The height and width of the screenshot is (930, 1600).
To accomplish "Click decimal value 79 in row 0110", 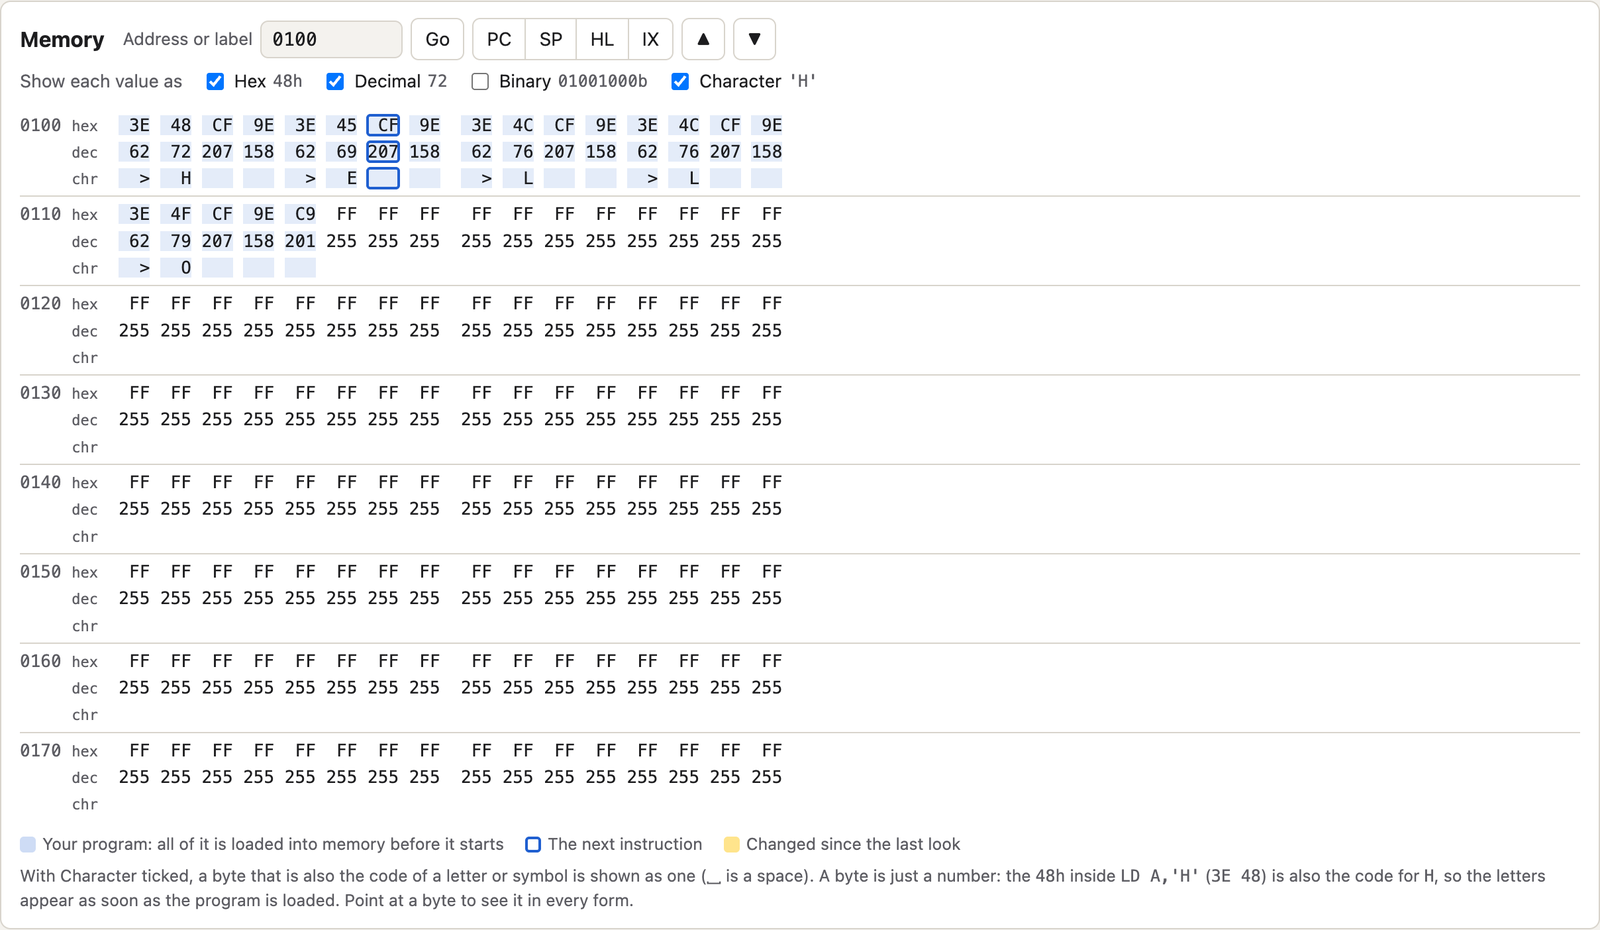I will pyautogui.click(x=176, y=241).
